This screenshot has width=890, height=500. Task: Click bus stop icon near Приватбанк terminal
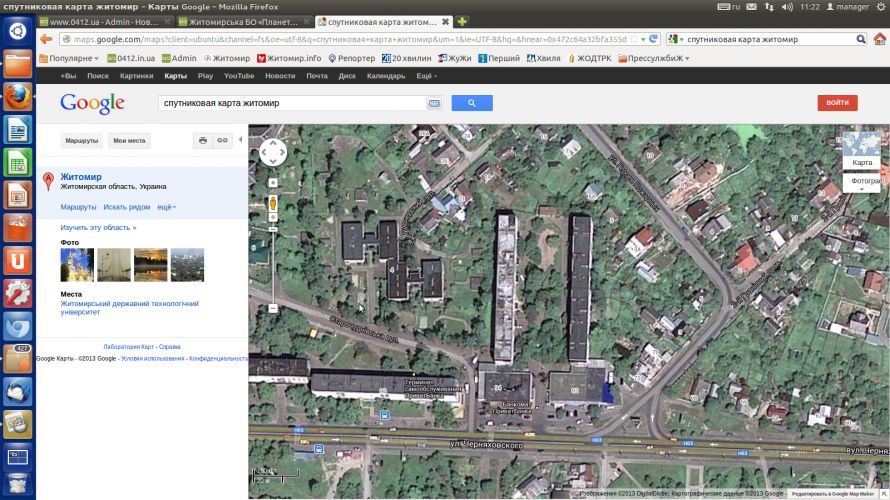click(384, 415)
